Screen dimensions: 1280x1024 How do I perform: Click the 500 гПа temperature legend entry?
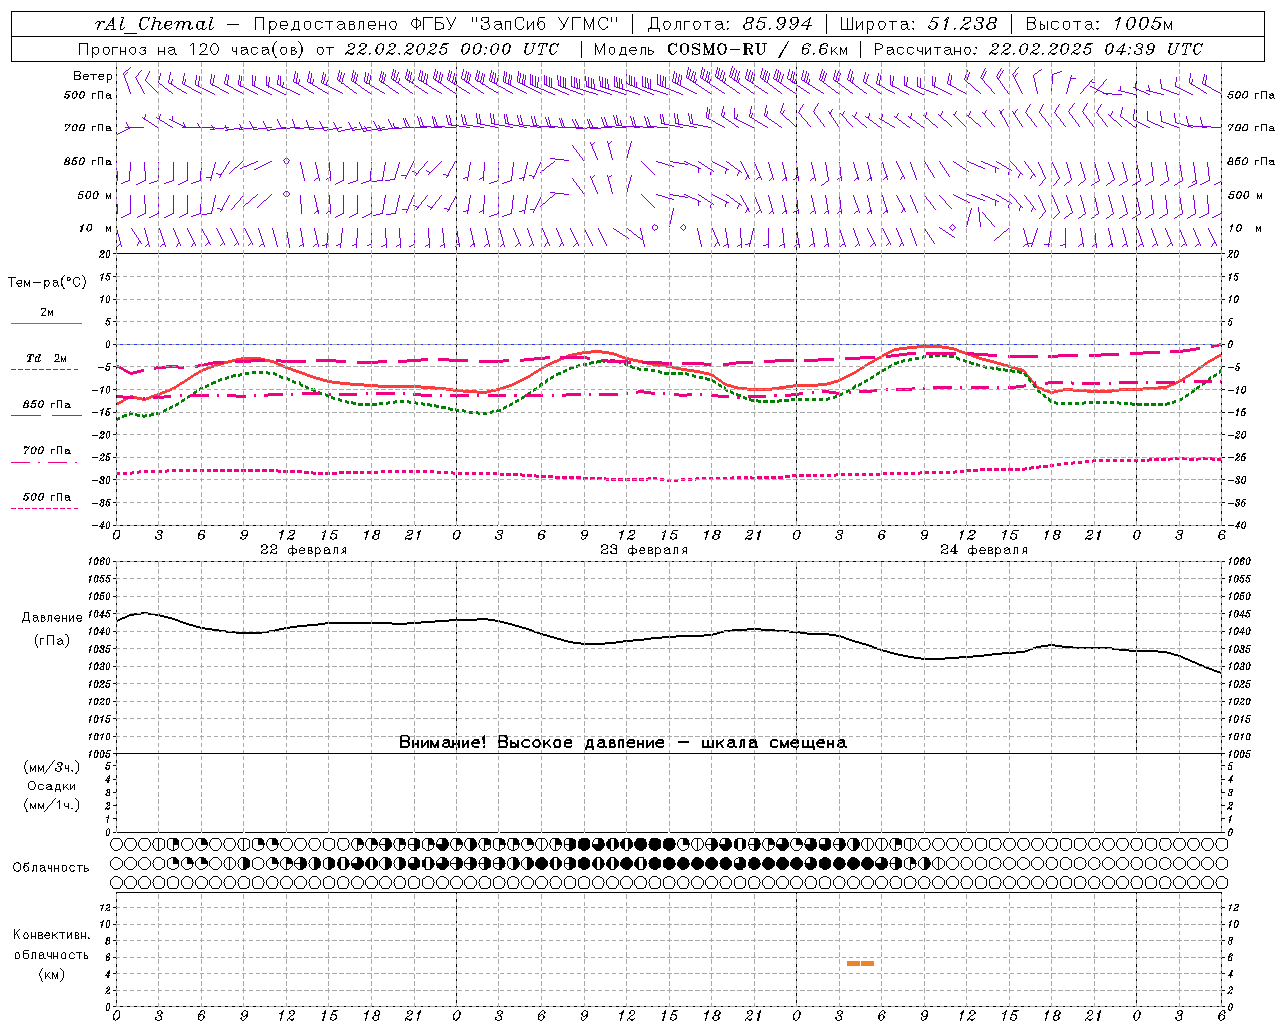click(x=47, y=502)
